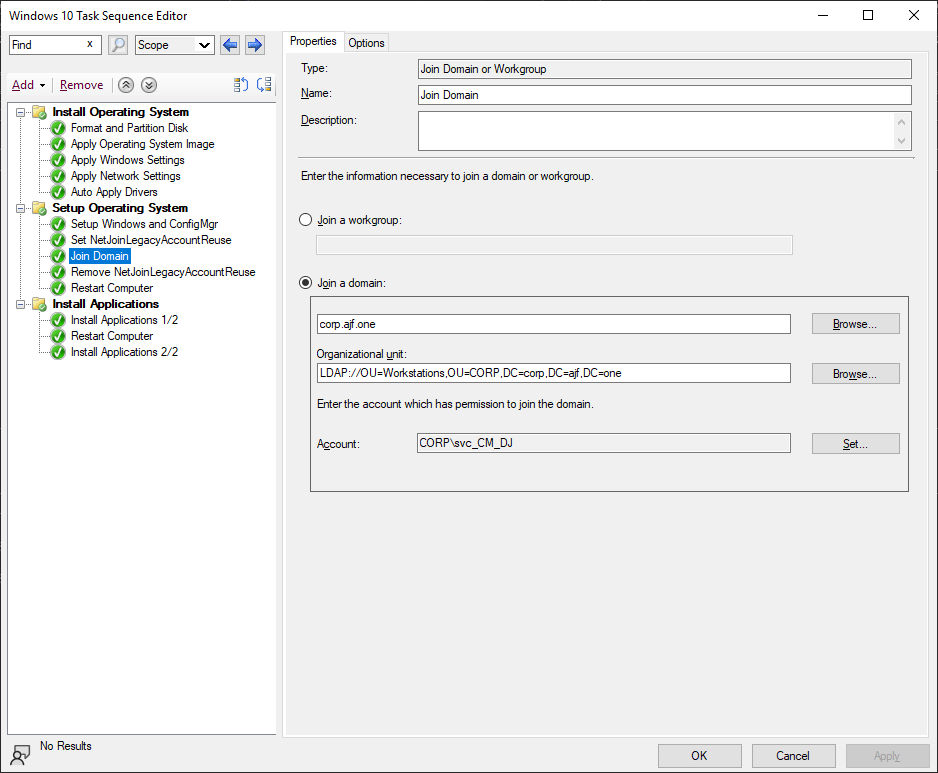
Task: Collapse Setup Operating System group
Action: [x=21, y=208]
